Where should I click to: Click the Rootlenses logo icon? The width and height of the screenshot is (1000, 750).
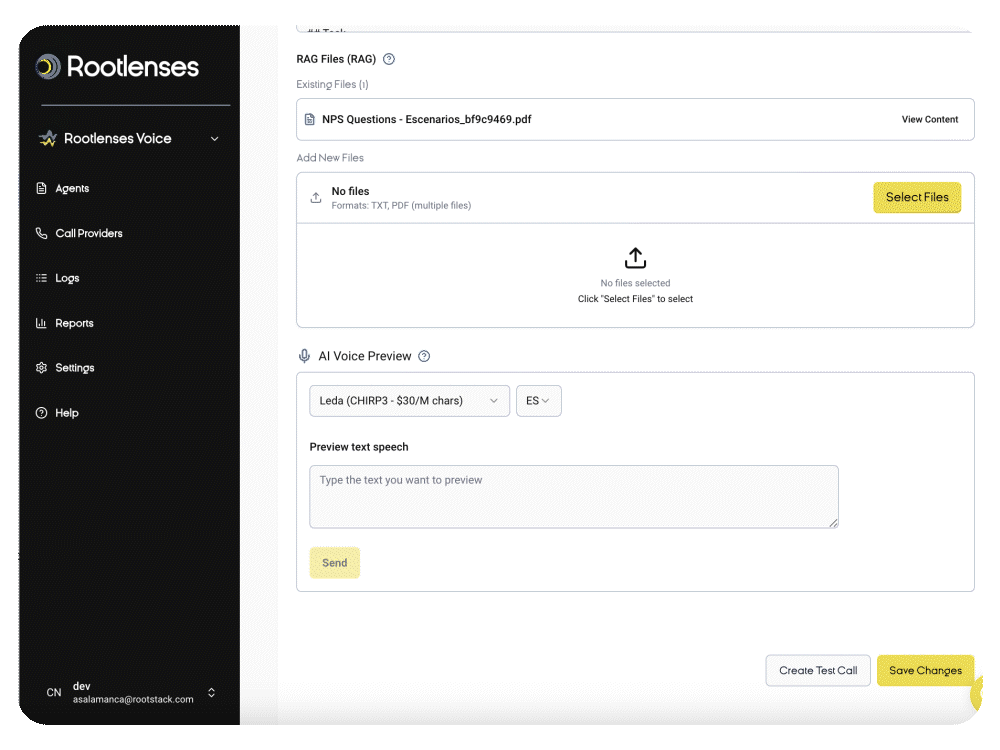coord(48,67)
